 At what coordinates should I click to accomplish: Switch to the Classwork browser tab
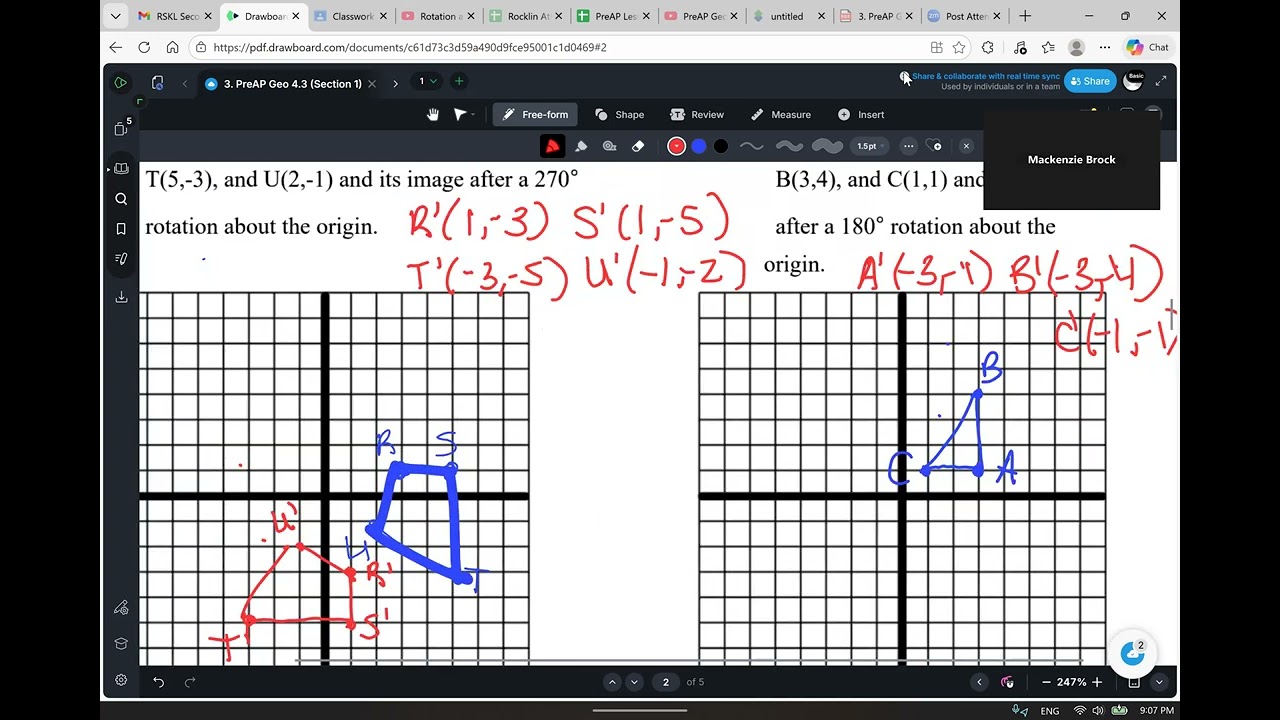(x=349, y=16)
